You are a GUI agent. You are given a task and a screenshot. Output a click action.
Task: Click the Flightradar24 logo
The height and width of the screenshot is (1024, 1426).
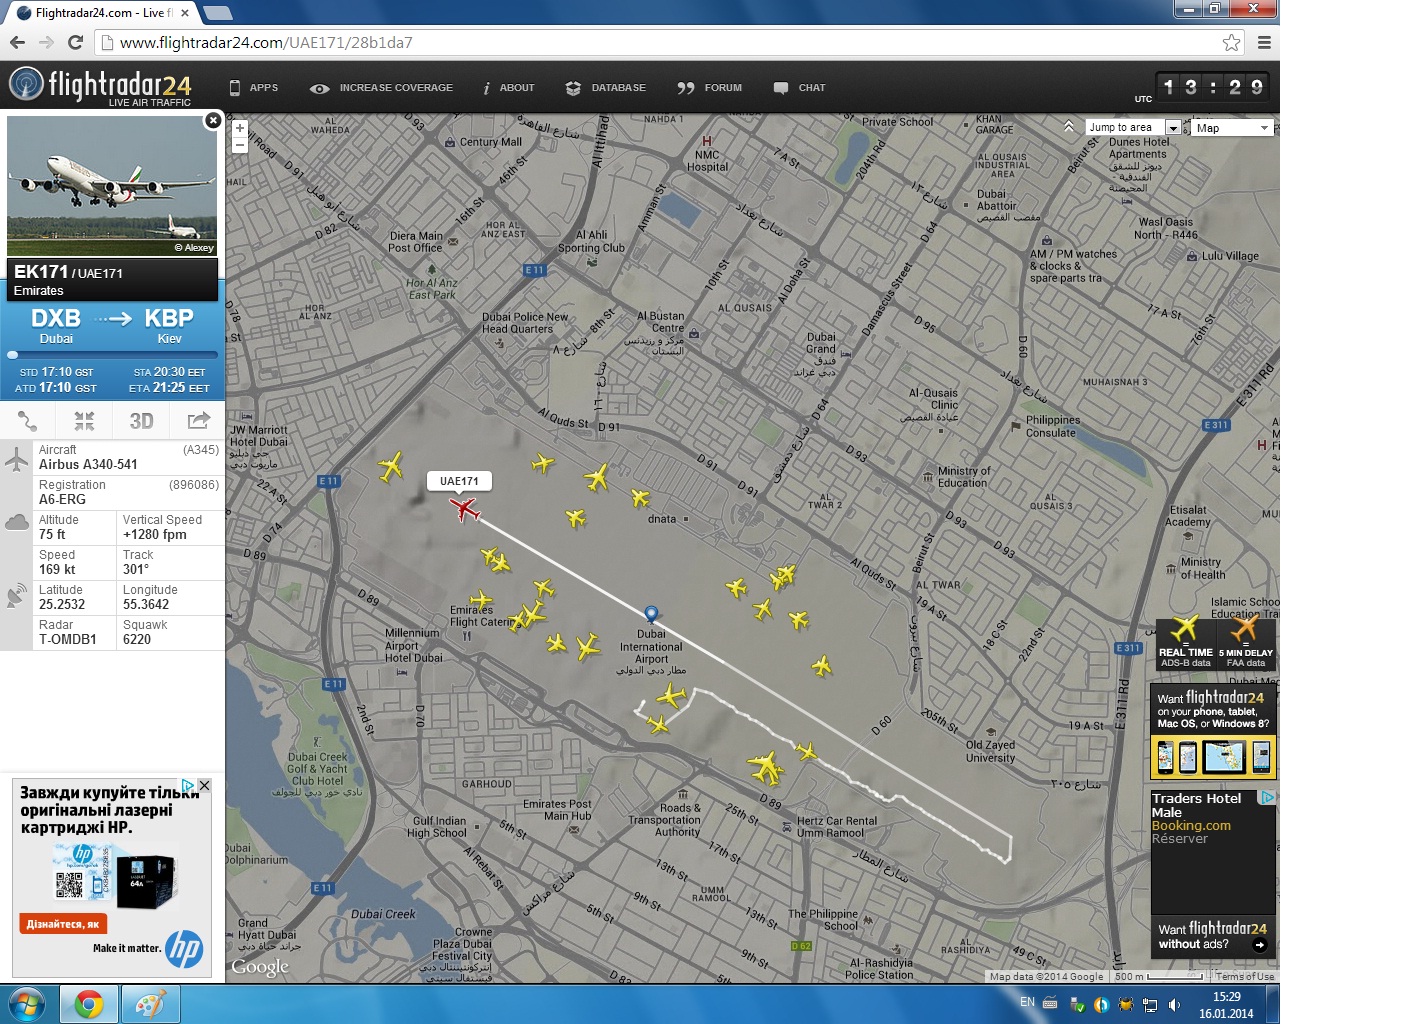coord(100,87)
